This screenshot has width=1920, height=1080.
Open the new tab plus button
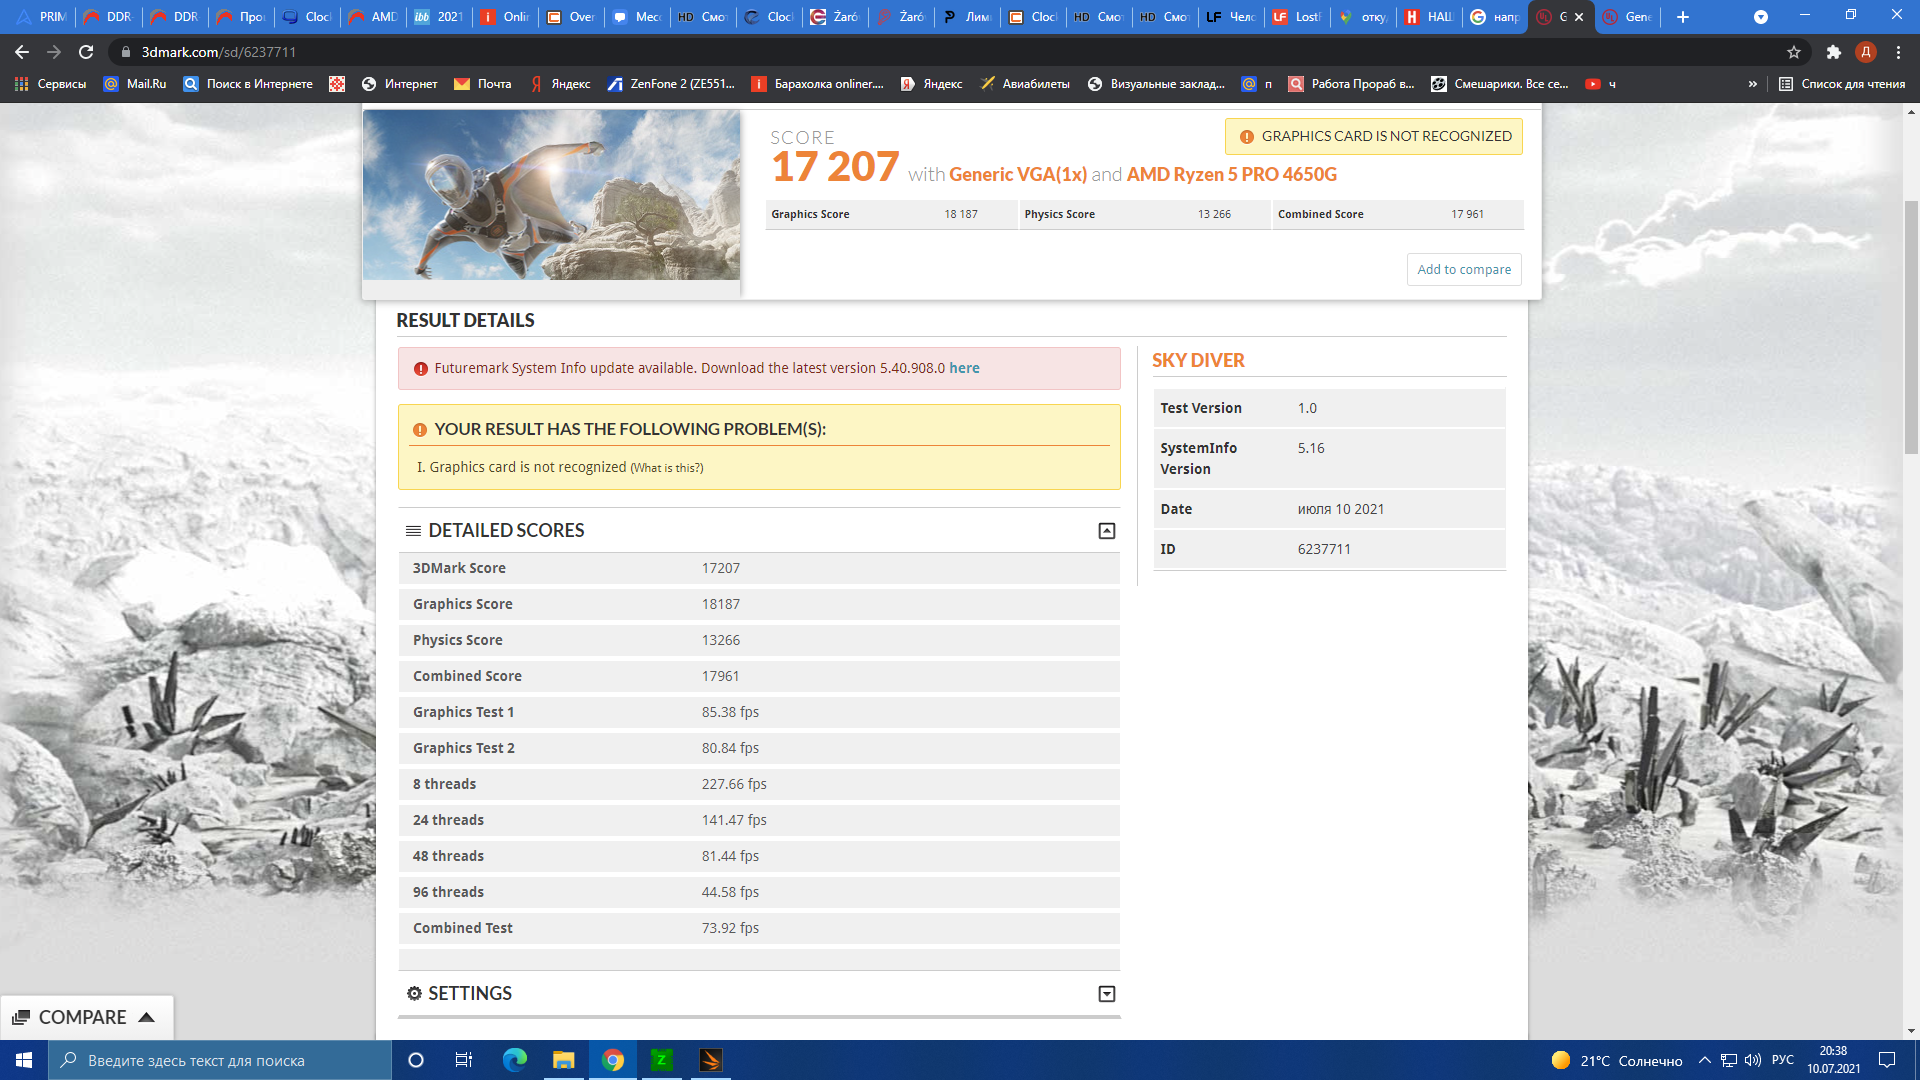coord(1683,17)
